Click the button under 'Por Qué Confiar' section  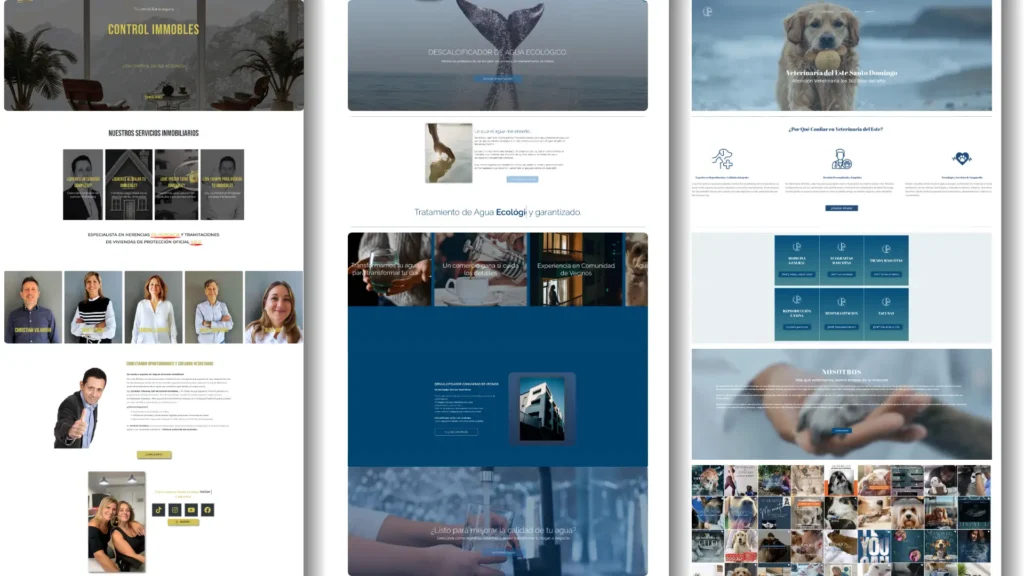pos(841,208)
